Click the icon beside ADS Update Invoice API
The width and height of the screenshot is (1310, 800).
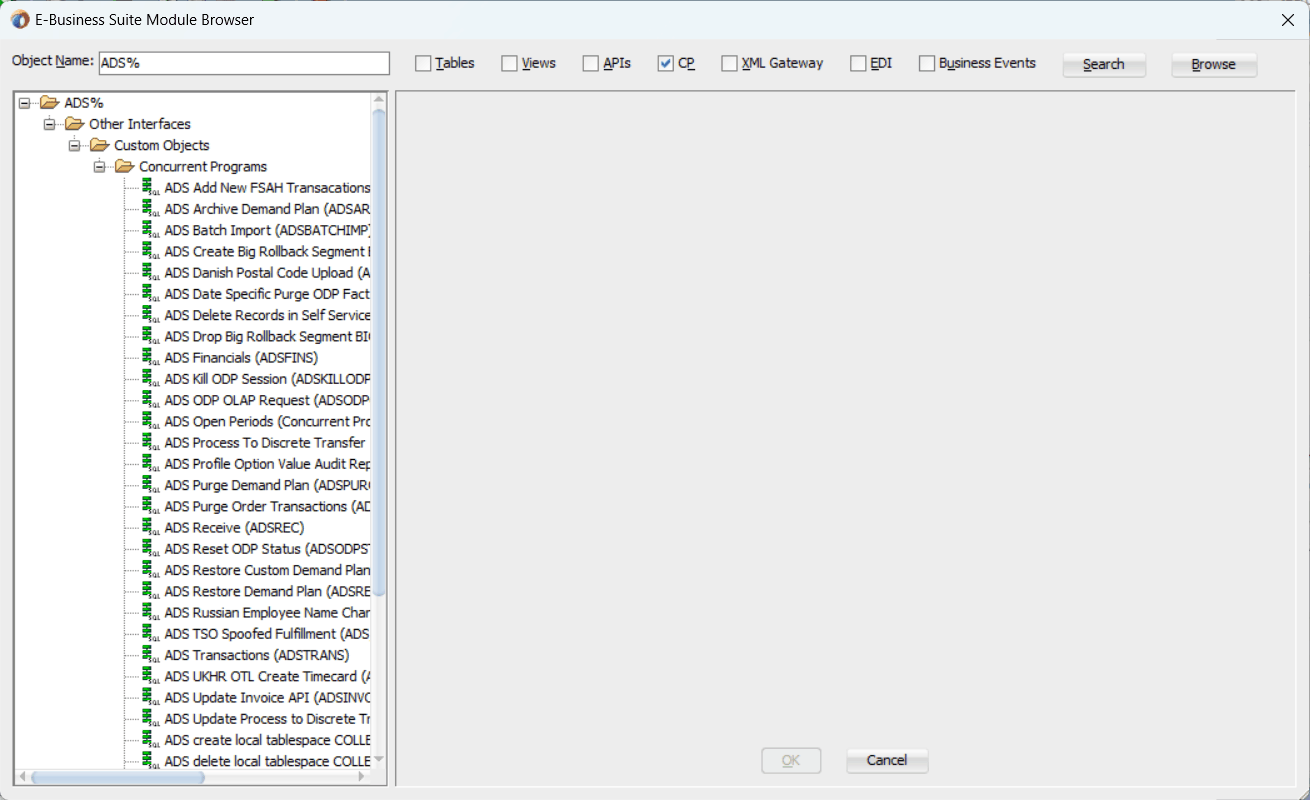(x=151, y=697)
